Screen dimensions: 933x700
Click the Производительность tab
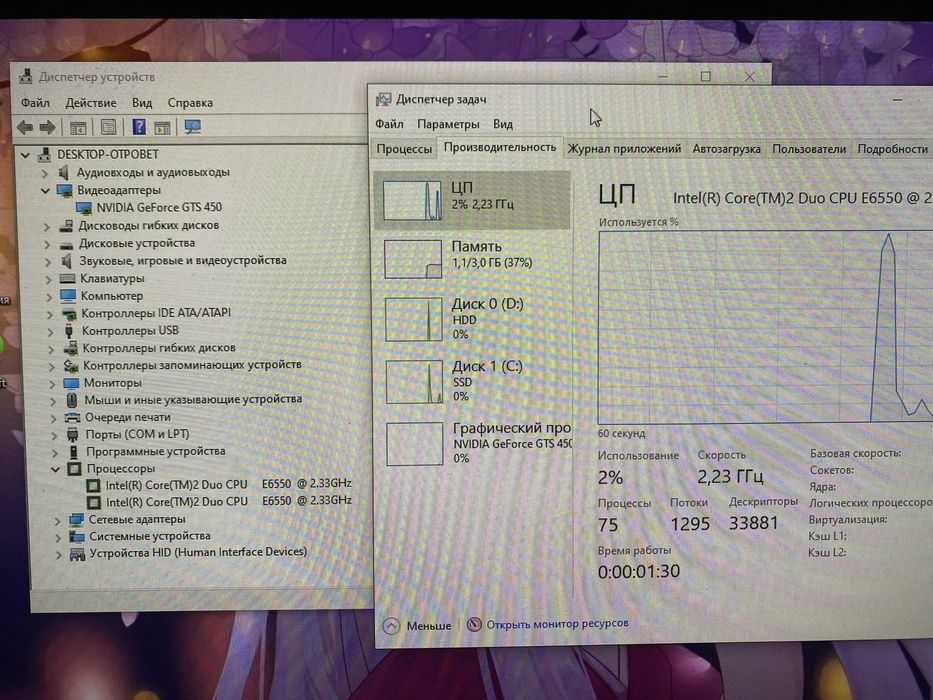point(500,147)
